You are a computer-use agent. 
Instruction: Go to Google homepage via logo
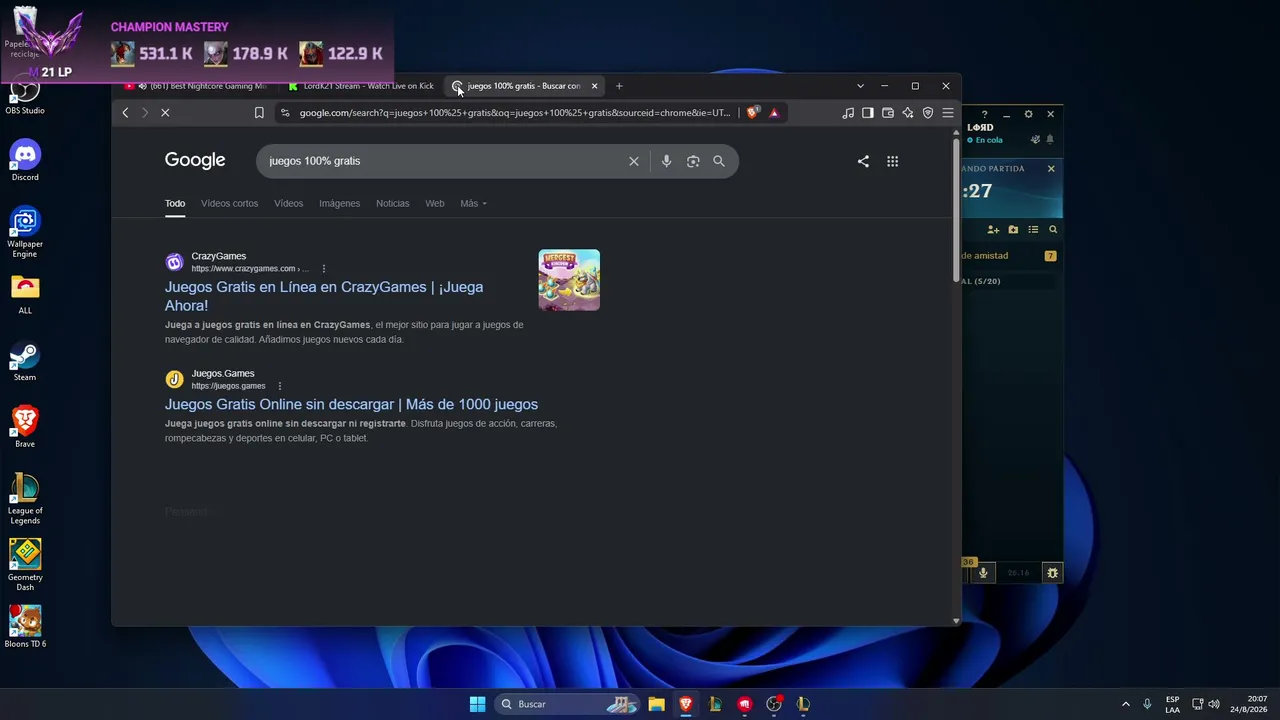coord(195,160)
